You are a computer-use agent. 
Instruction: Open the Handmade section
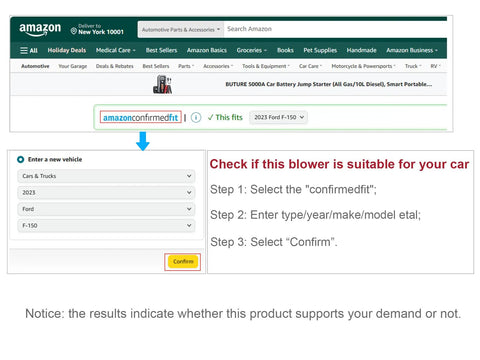tap(361, 50)
